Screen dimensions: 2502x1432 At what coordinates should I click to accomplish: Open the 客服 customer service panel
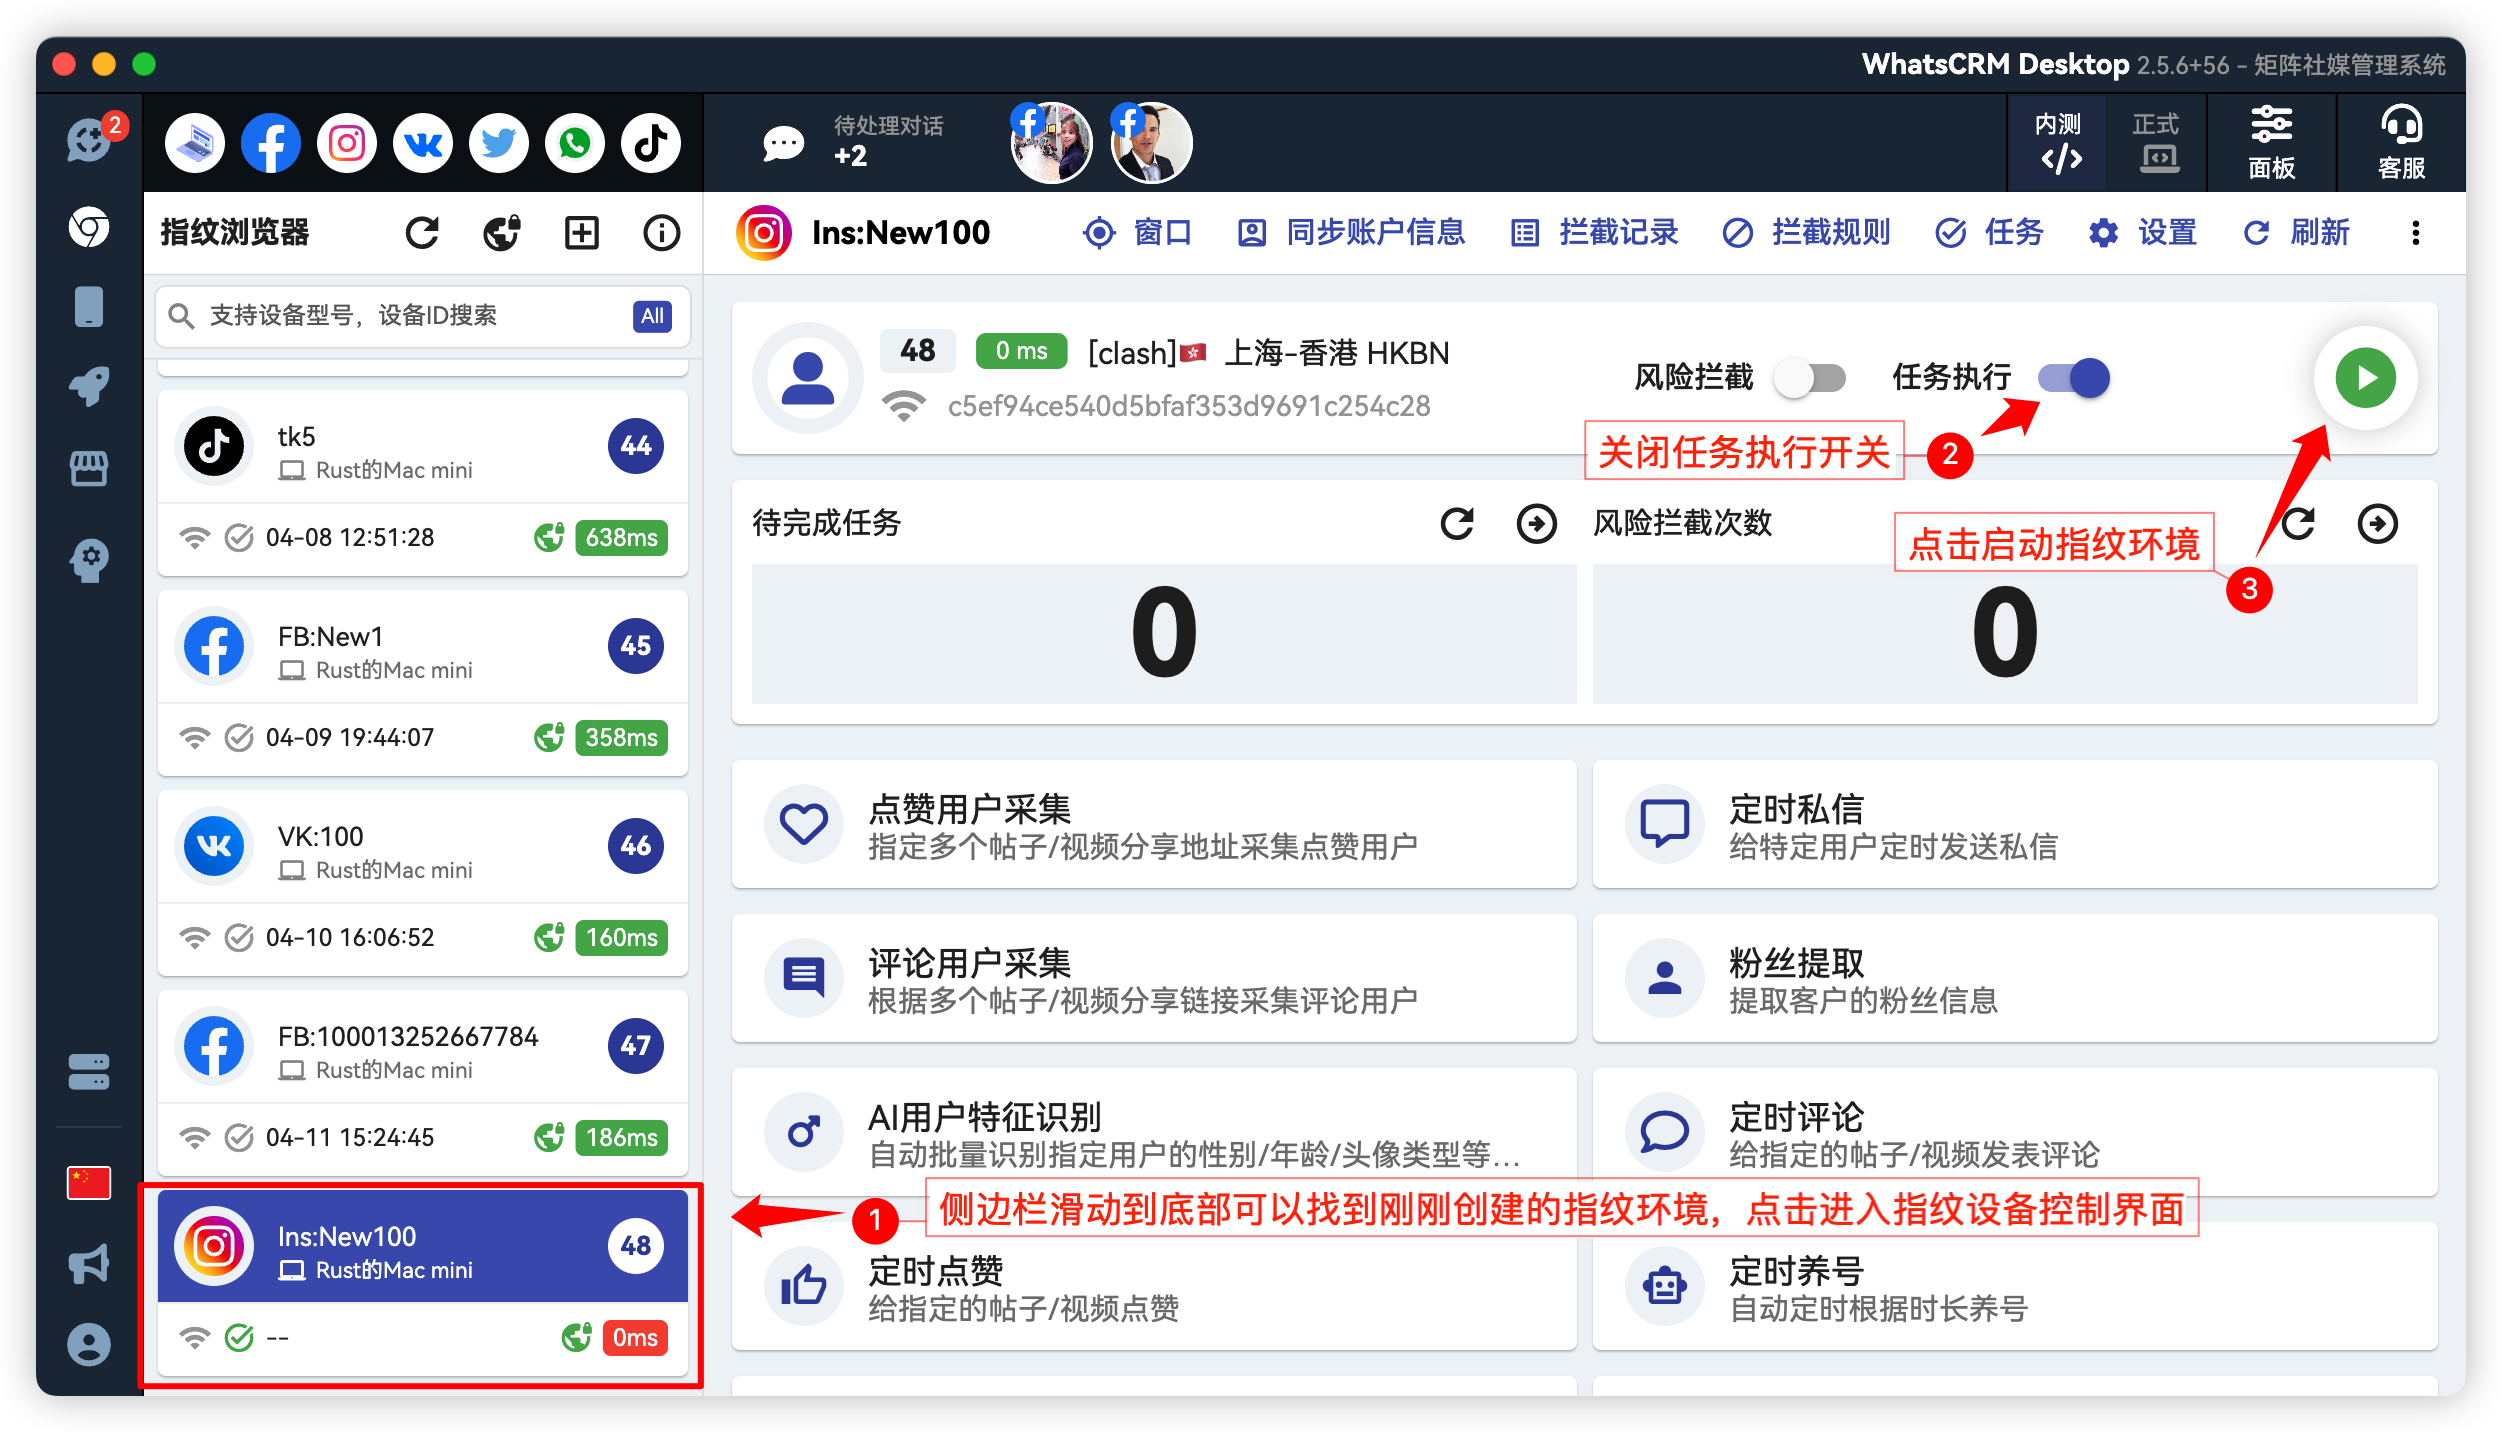point(2399,142)
